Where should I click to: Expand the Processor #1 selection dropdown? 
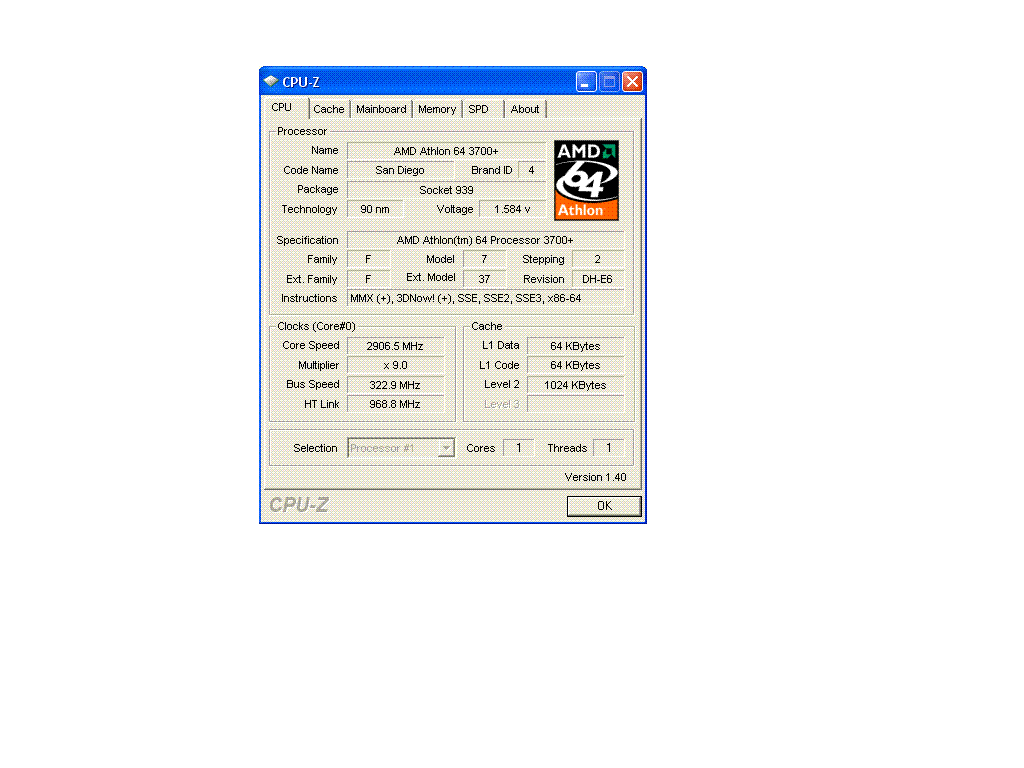[446, 448]
